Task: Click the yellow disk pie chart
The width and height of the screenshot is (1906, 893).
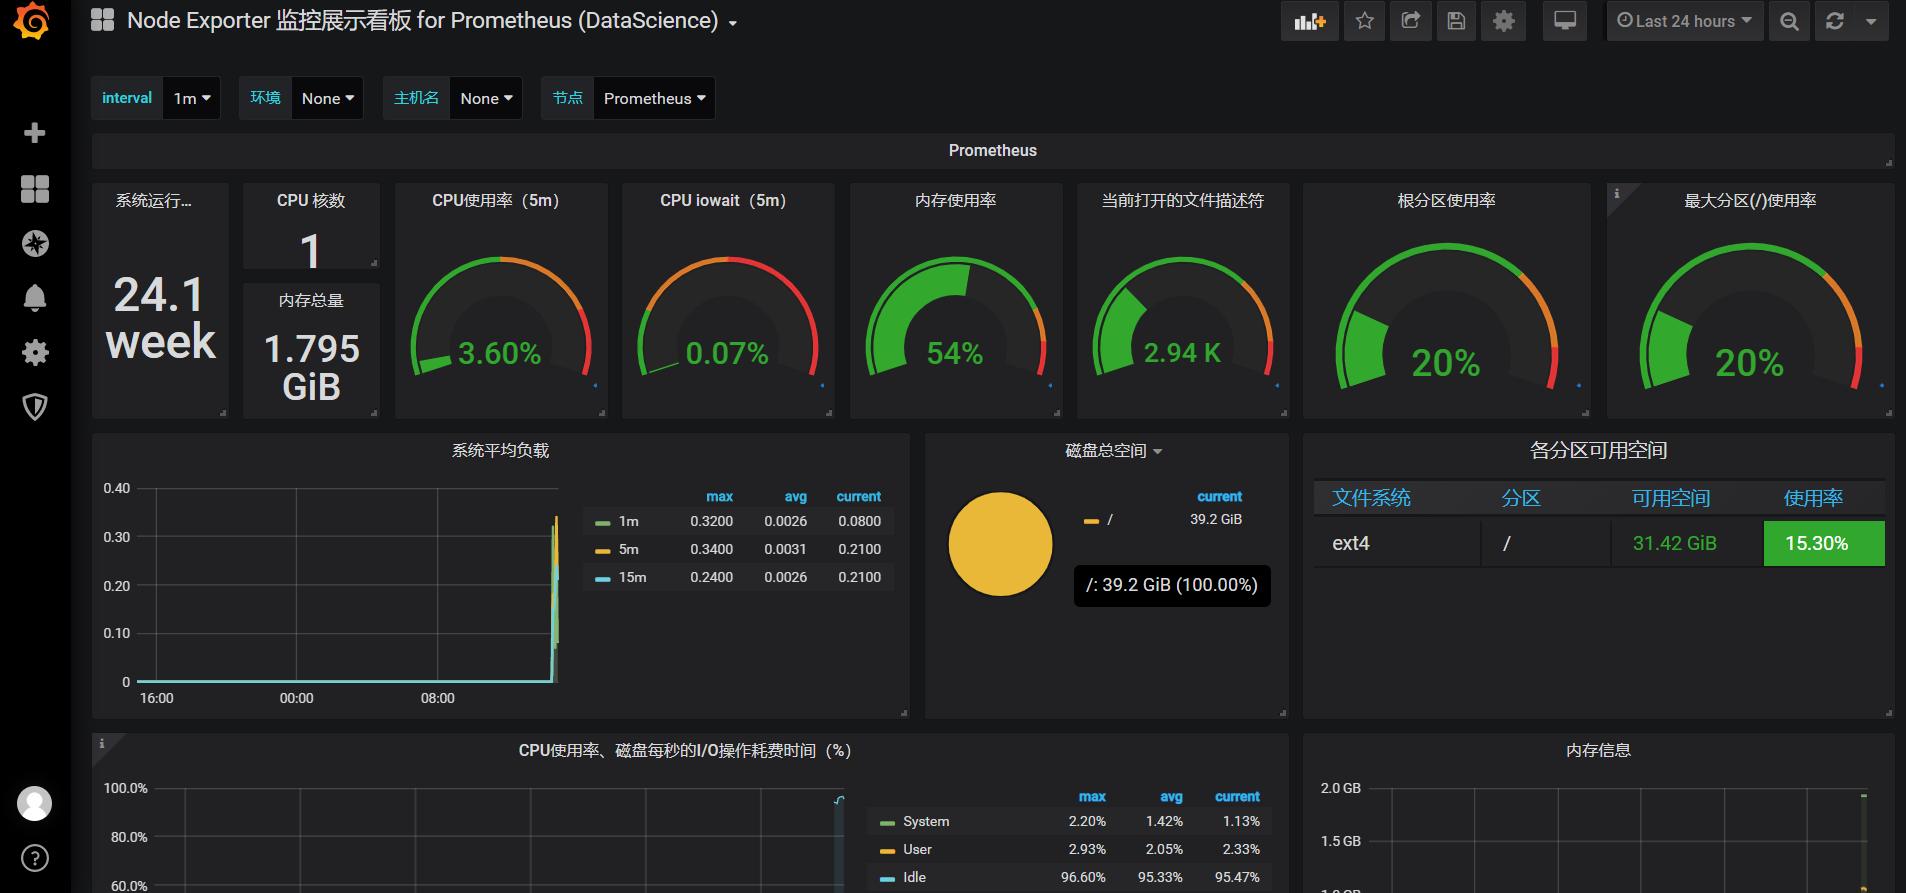Action: [1000, 544]
